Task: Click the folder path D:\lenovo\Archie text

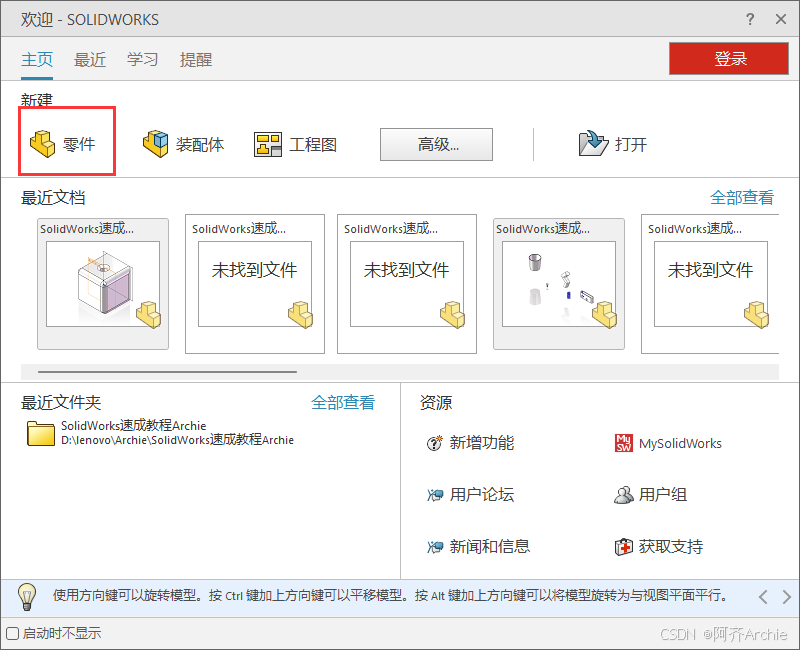Action: point(177,440)
